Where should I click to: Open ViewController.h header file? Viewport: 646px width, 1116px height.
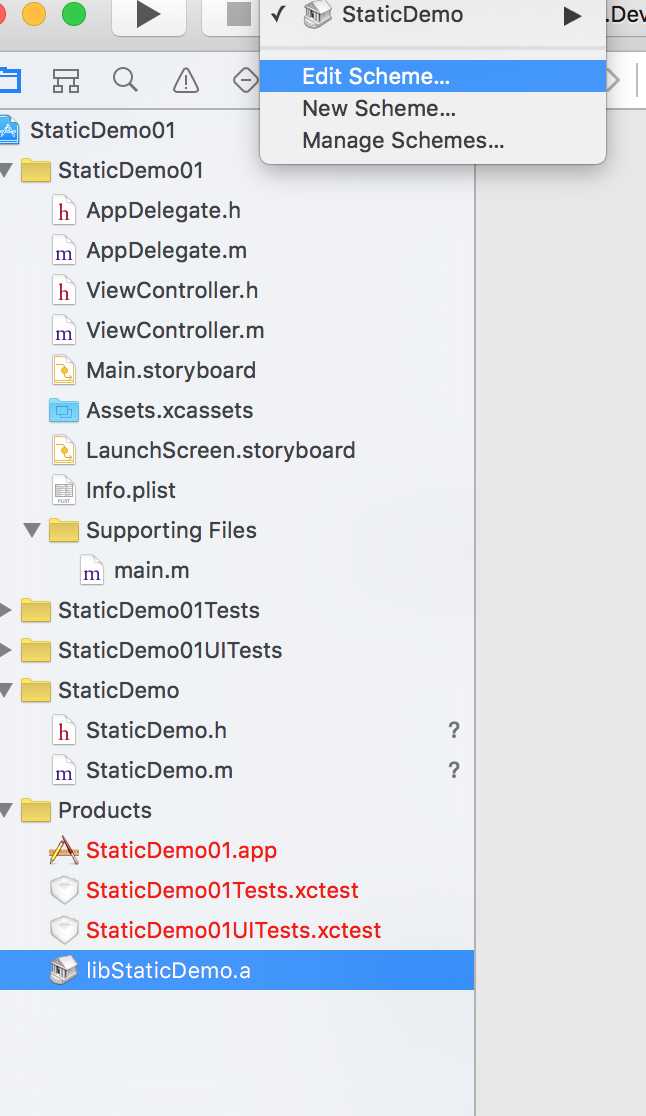click(171, 290)
